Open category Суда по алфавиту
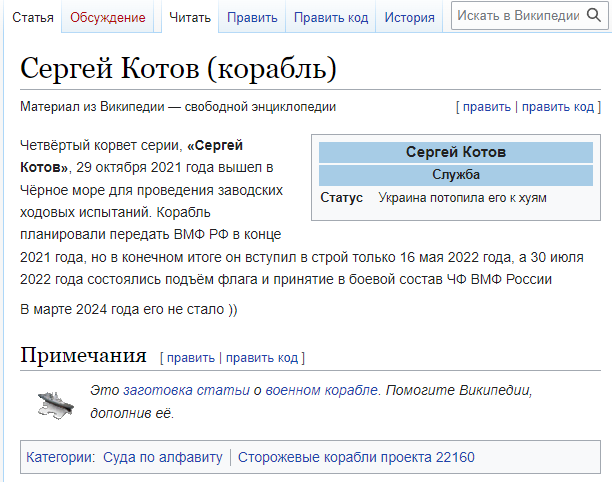This screenshot has height=482, width=612. click(163, 458)
